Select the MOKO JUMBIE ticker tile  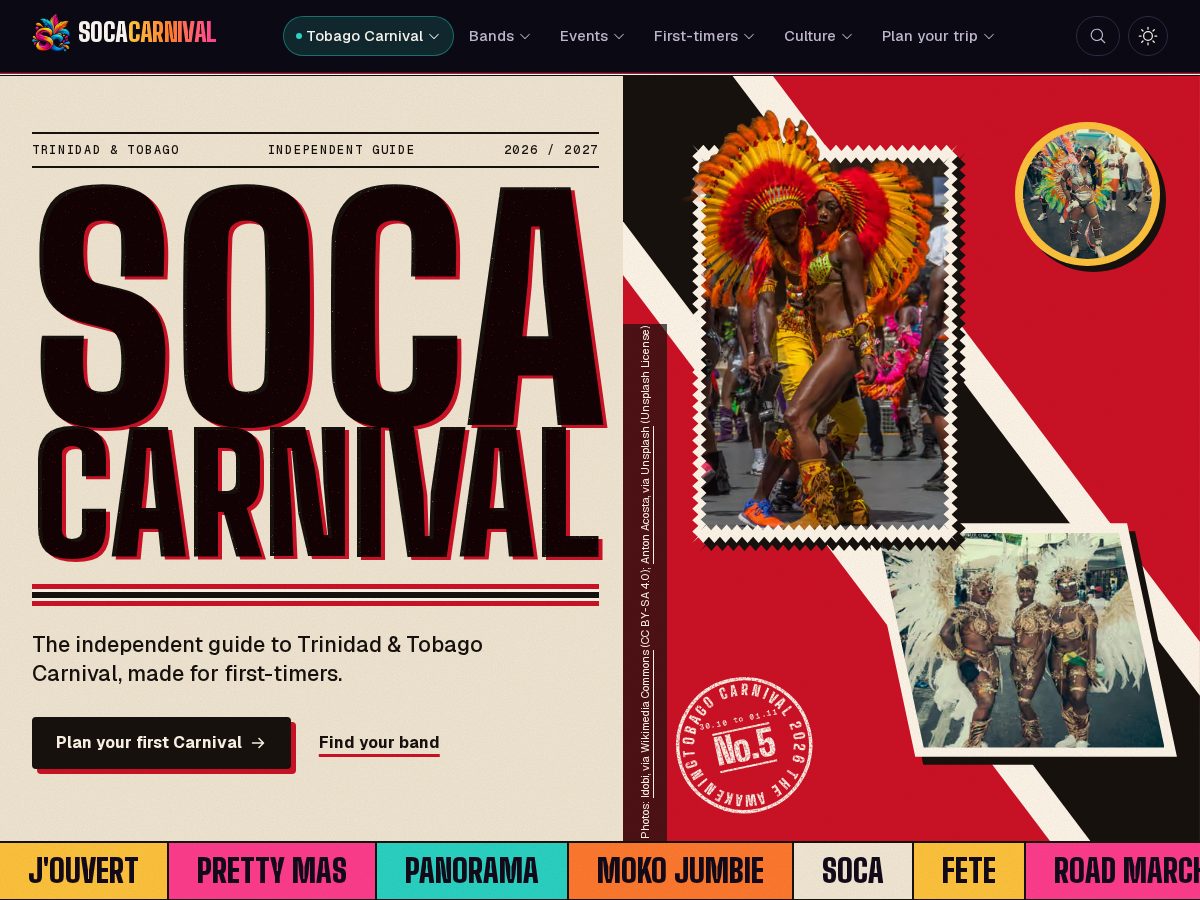(x=680, y=871)
